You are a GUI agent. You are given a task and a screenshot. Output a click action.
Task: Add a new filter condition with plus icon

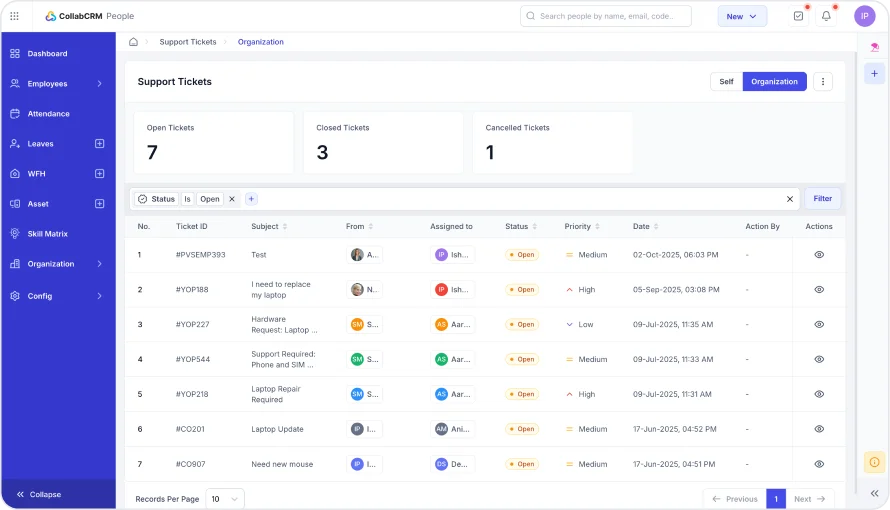[x=251, y=199]
